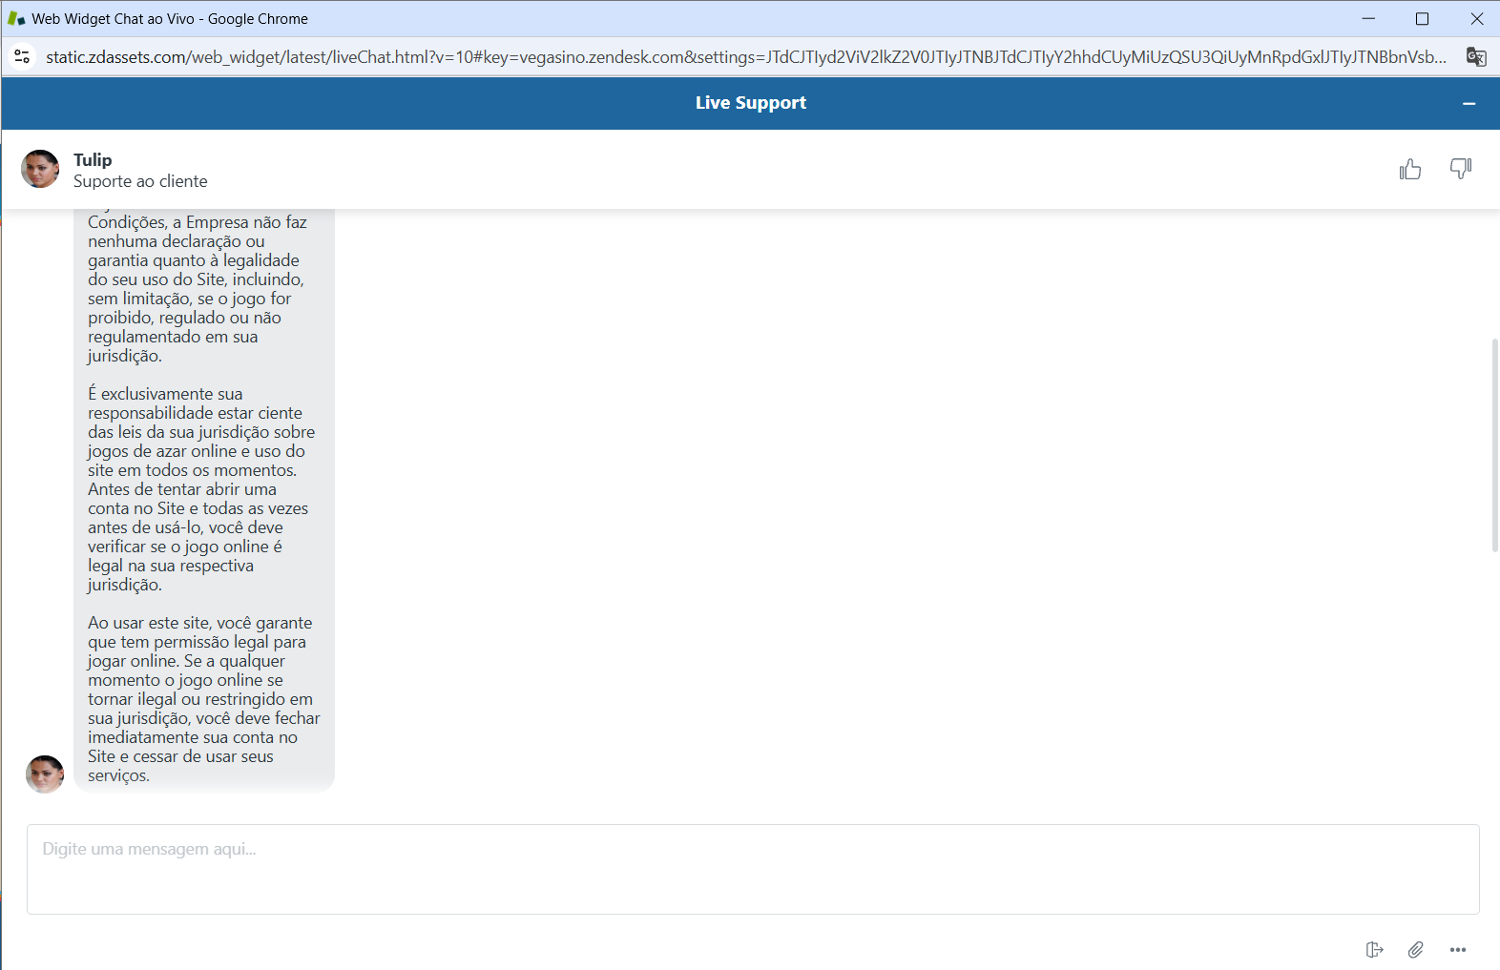Image resolution: width=1500 pixels, height=970 pixels.
Task: Click the paragraph starting 'Condições, a Empresa'
Action: point(197,289)
